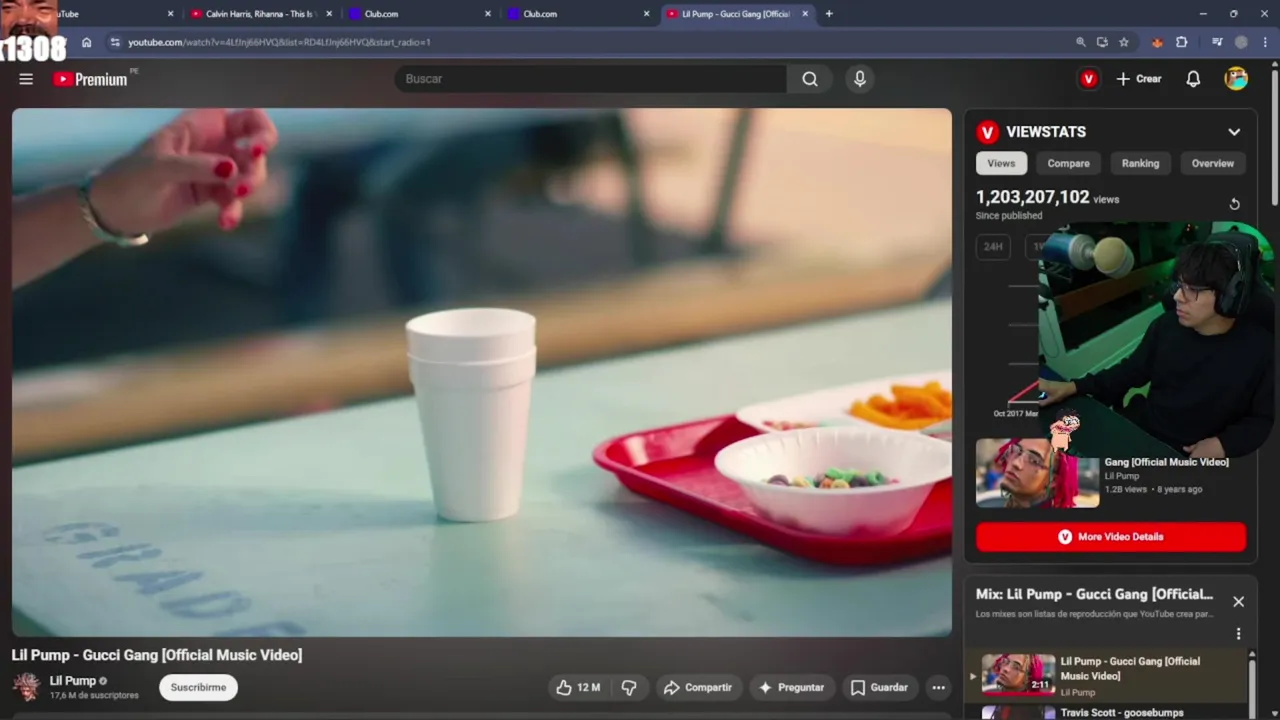Image resolution: width=1280 pixels, height=720 pixels.
Task: Go to YouTube Premium home logo
Action: 91,79
